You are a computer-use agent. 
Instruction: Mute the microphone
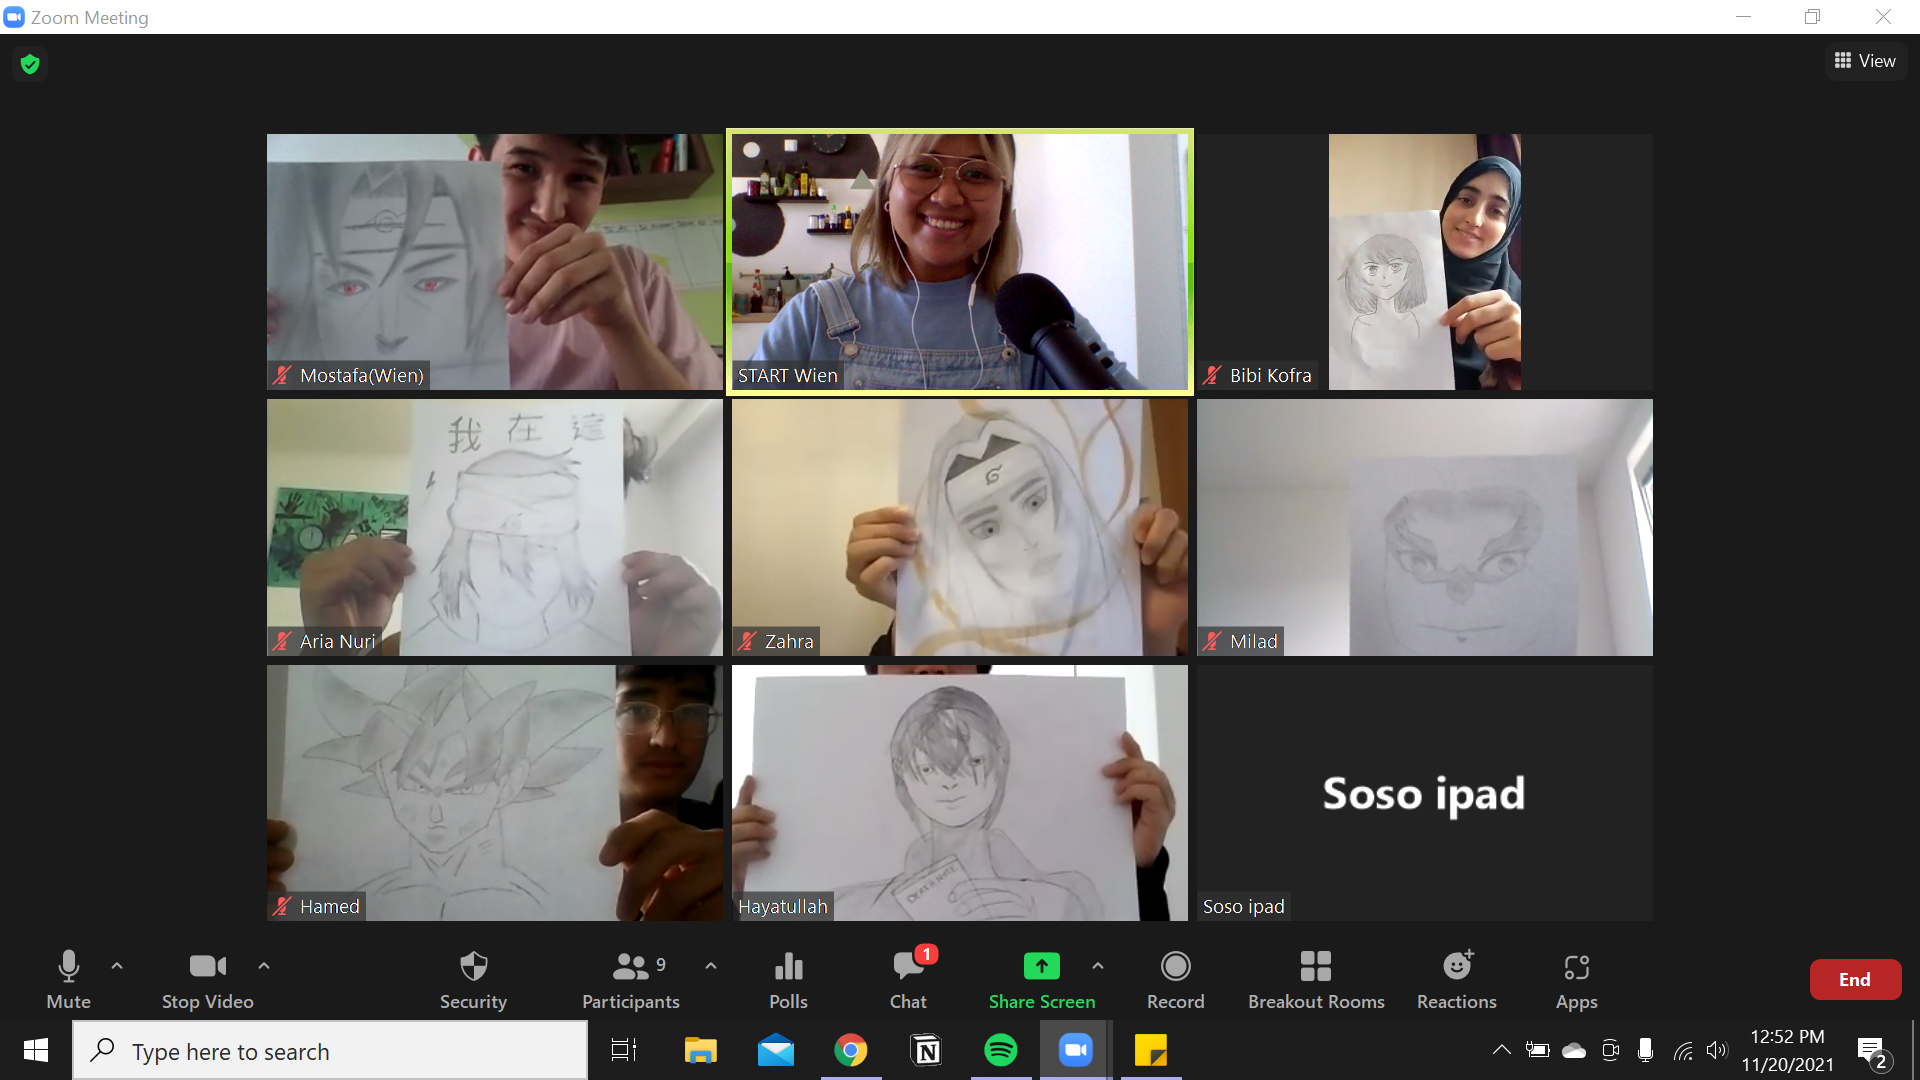click(x=68, y=980)
